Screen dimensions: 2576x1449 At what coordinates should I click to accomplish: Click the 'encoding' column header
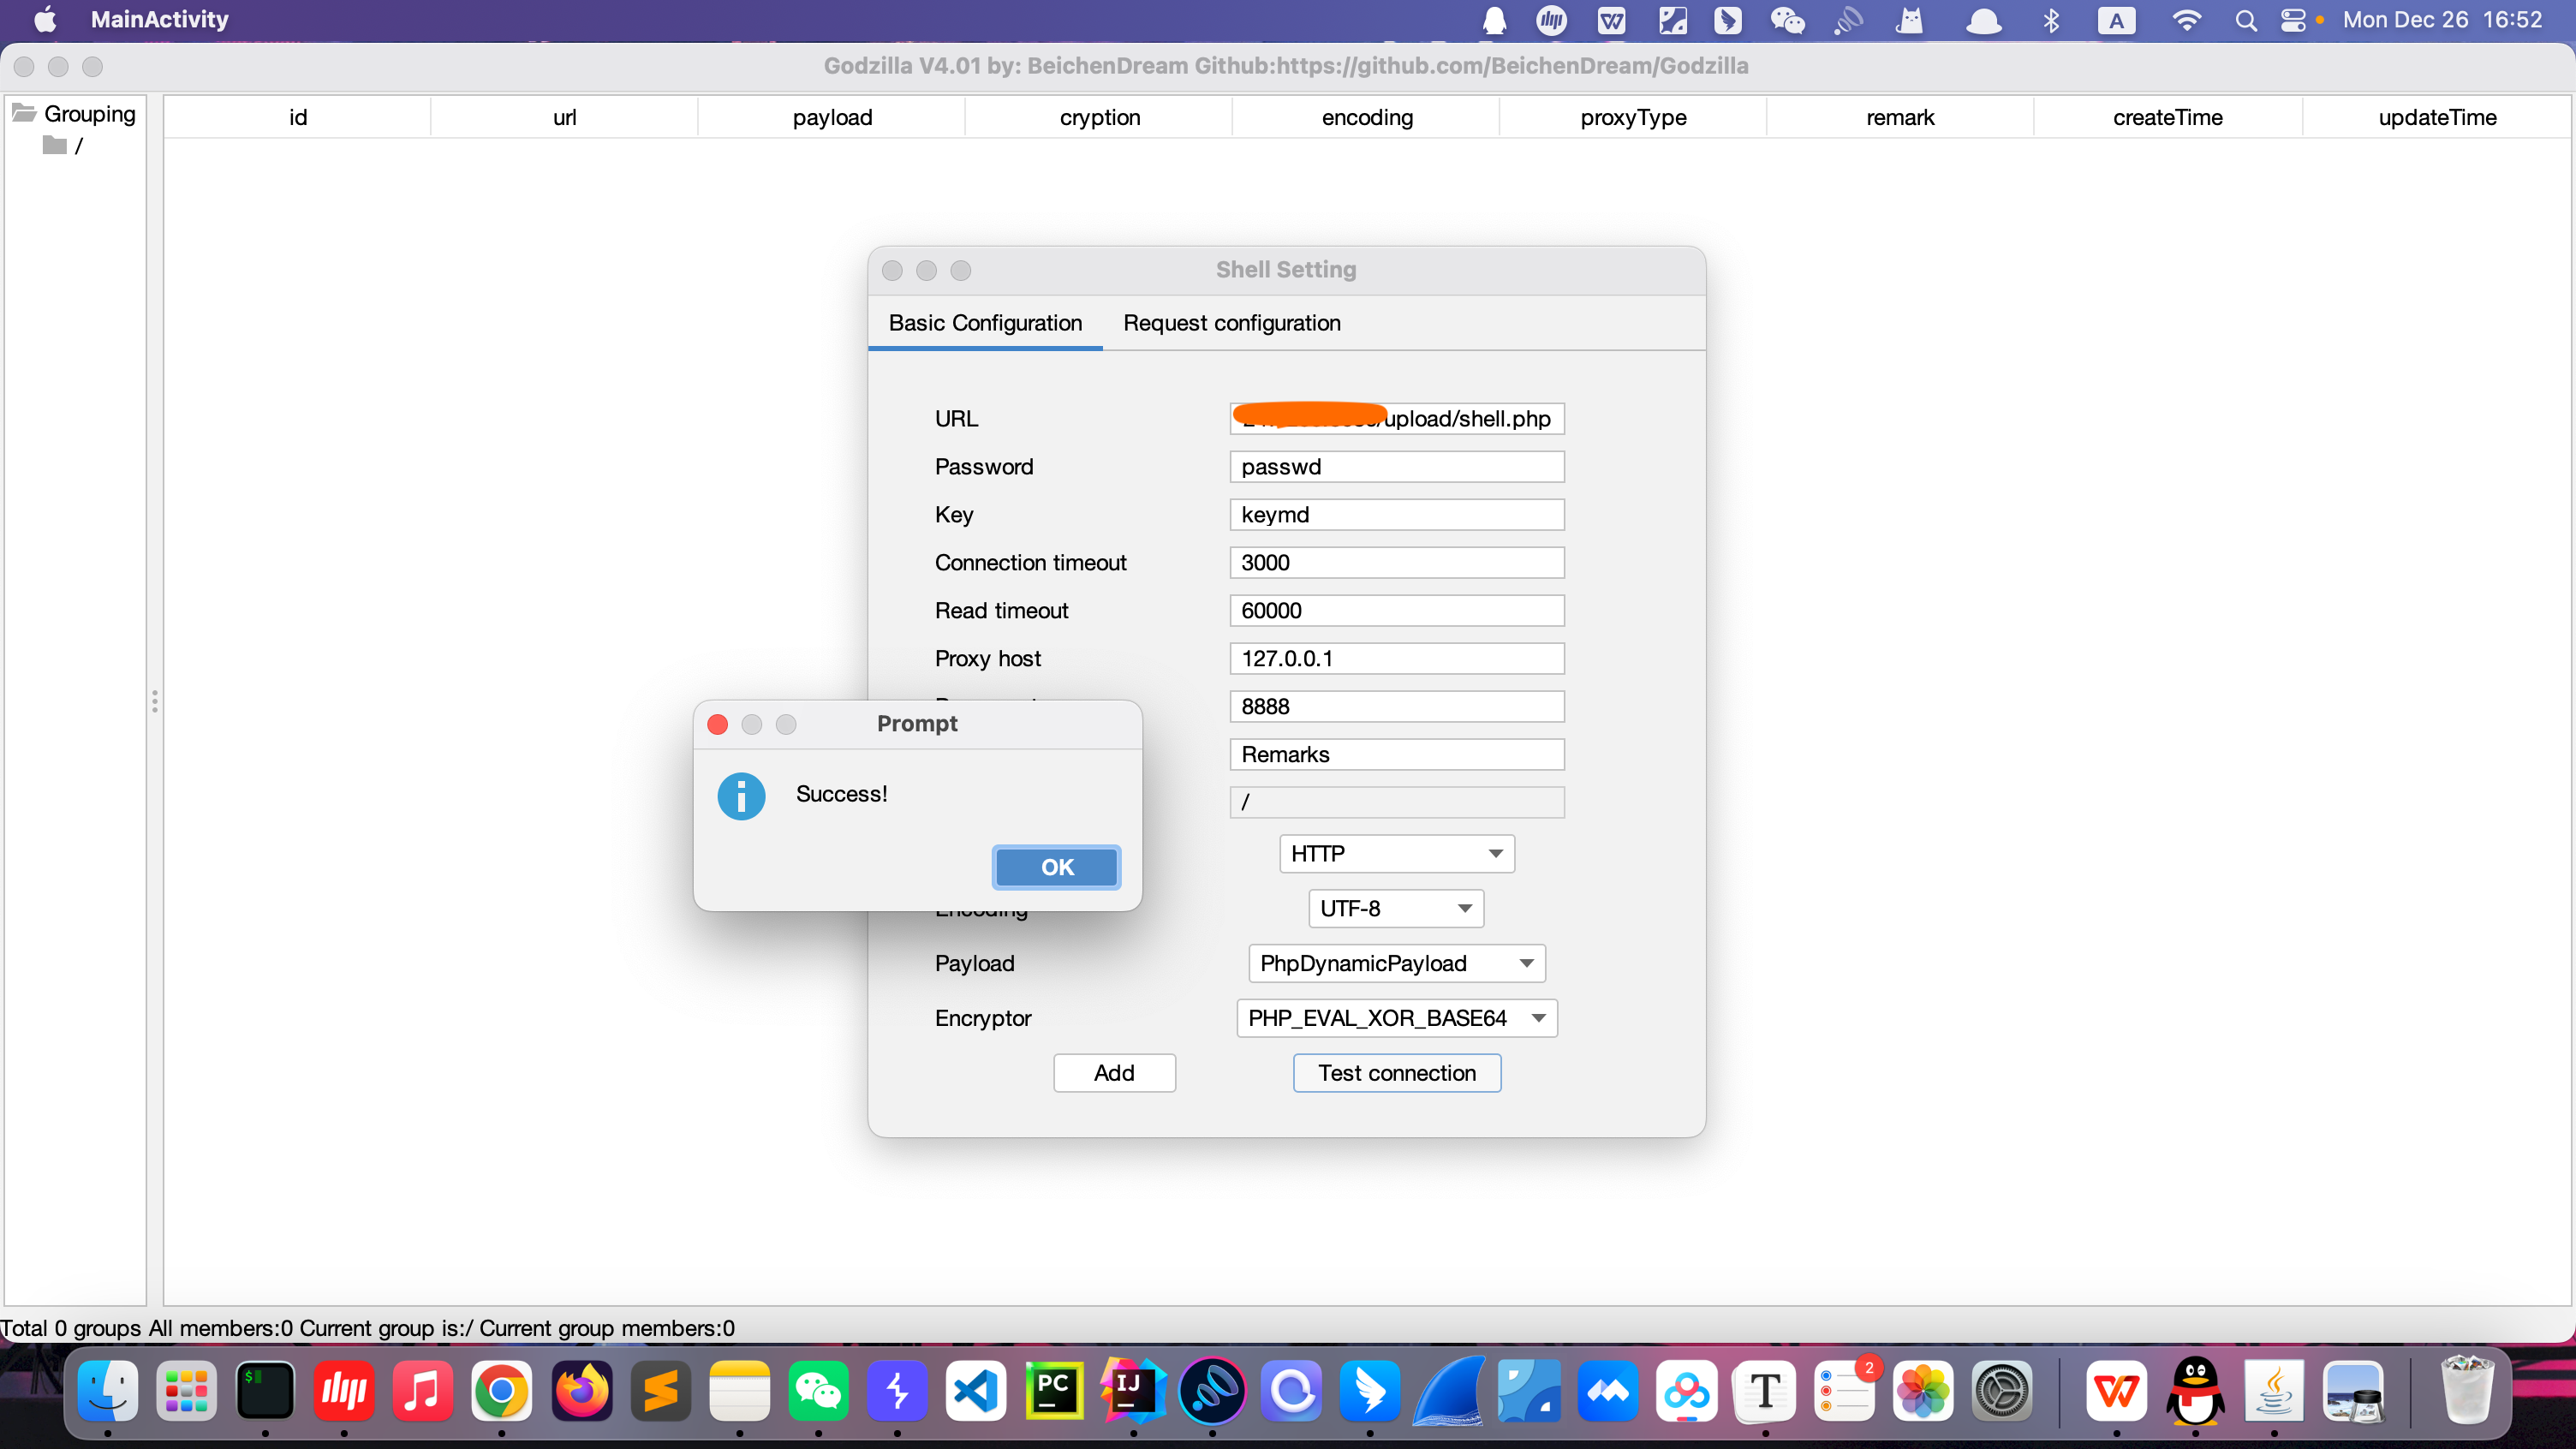(1367, 117)
